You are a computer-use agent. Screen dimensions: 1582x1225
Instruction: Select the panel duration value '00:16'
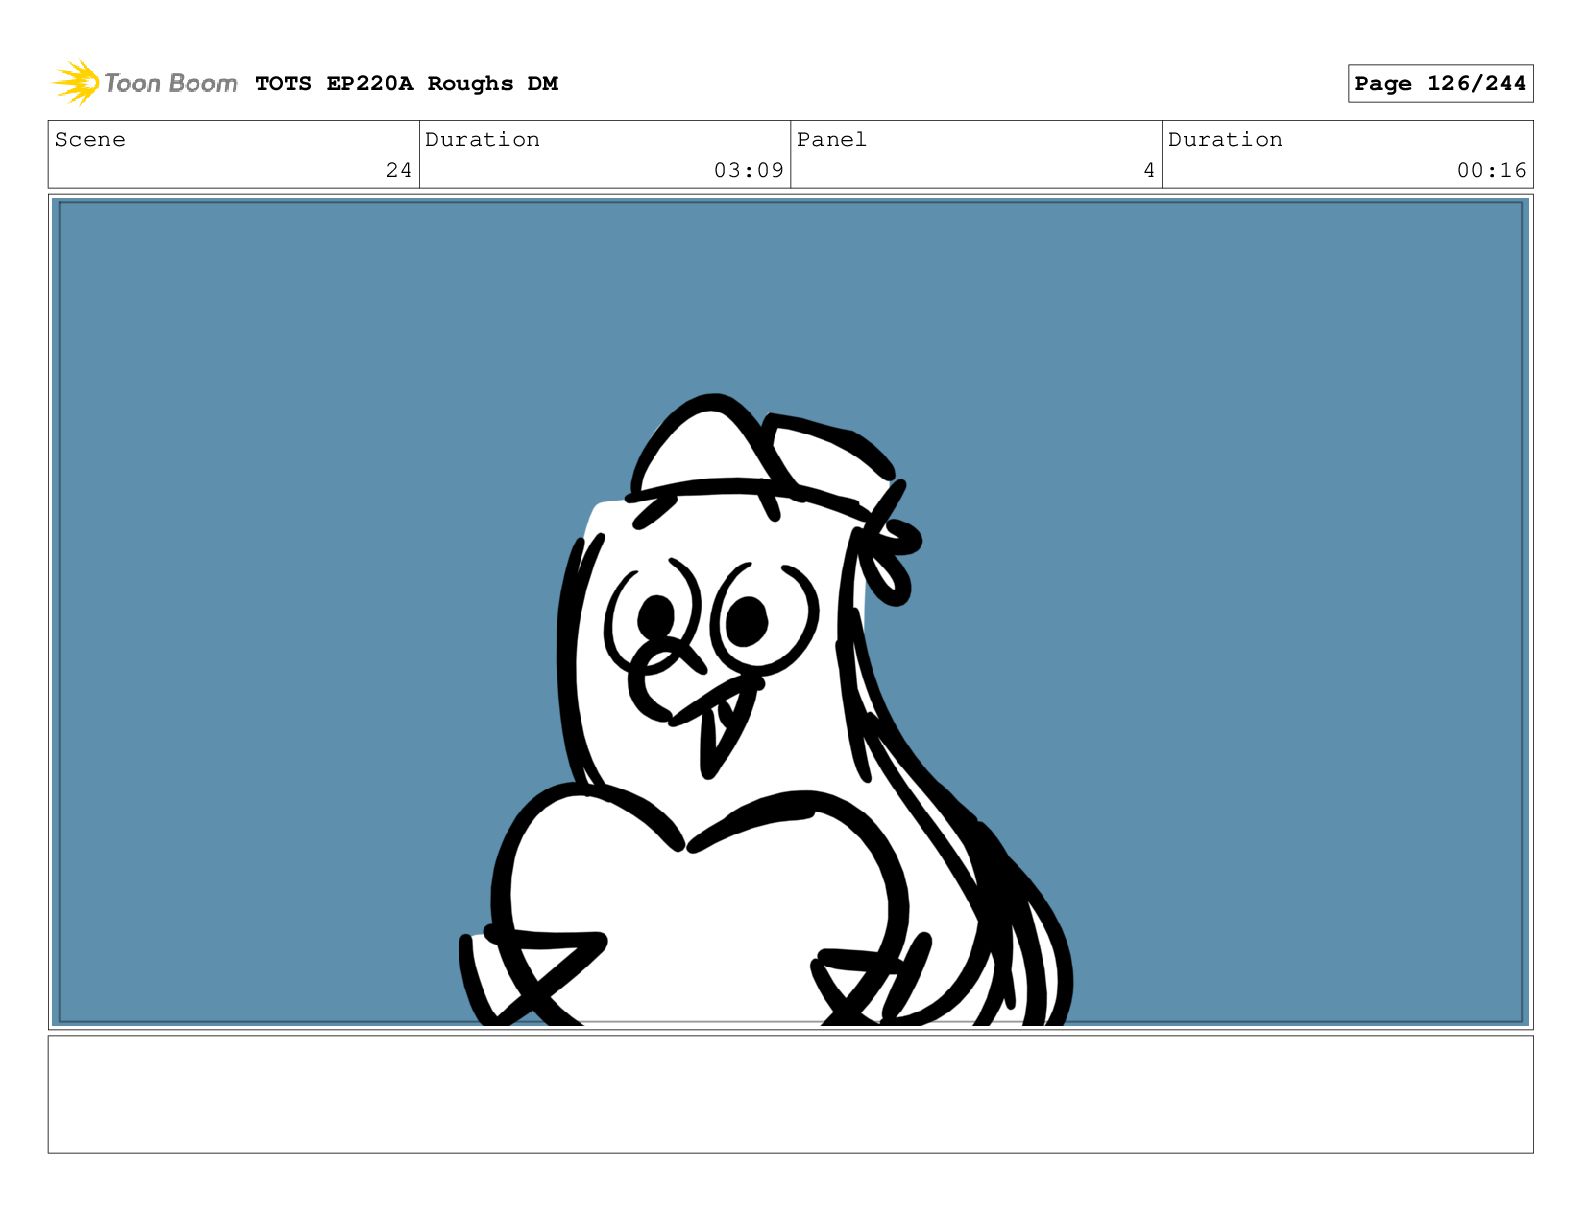pos(1492,170)
